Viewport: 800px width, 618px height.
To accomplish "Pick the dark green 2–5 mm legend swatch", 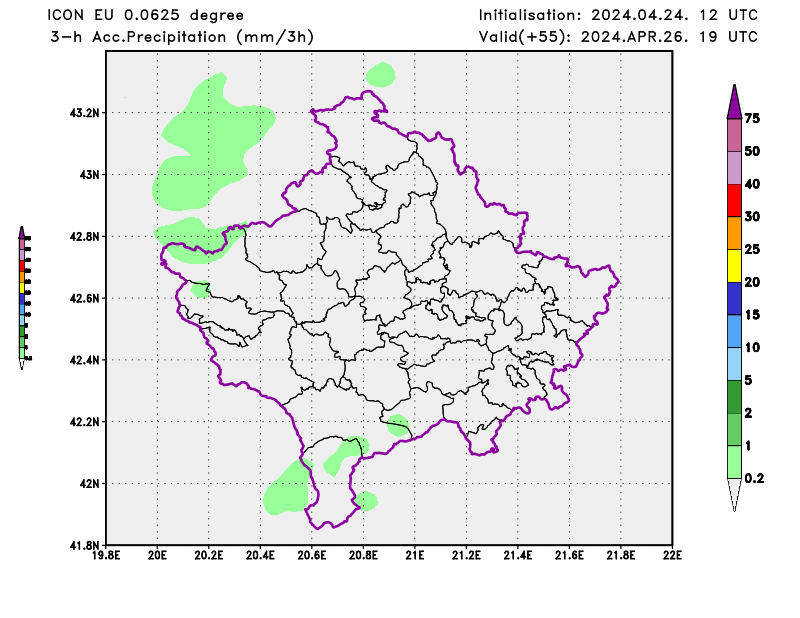I will point(734,397).
